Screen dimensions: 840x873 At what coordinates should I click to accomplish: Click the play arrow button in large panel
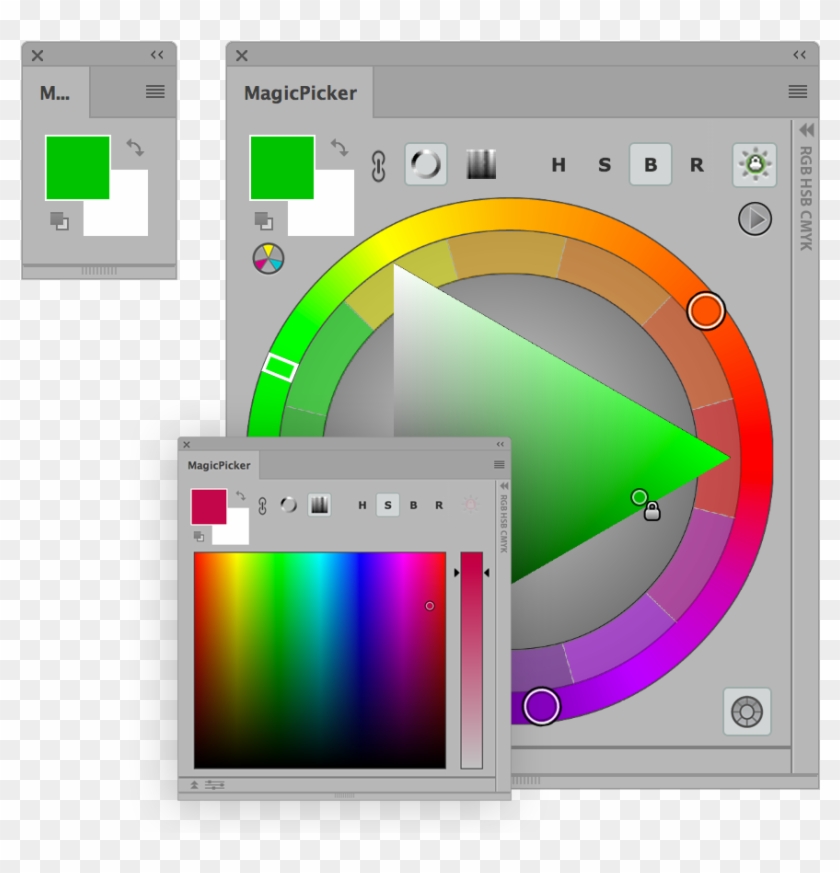pyautogui.click(x=755, y=219)
